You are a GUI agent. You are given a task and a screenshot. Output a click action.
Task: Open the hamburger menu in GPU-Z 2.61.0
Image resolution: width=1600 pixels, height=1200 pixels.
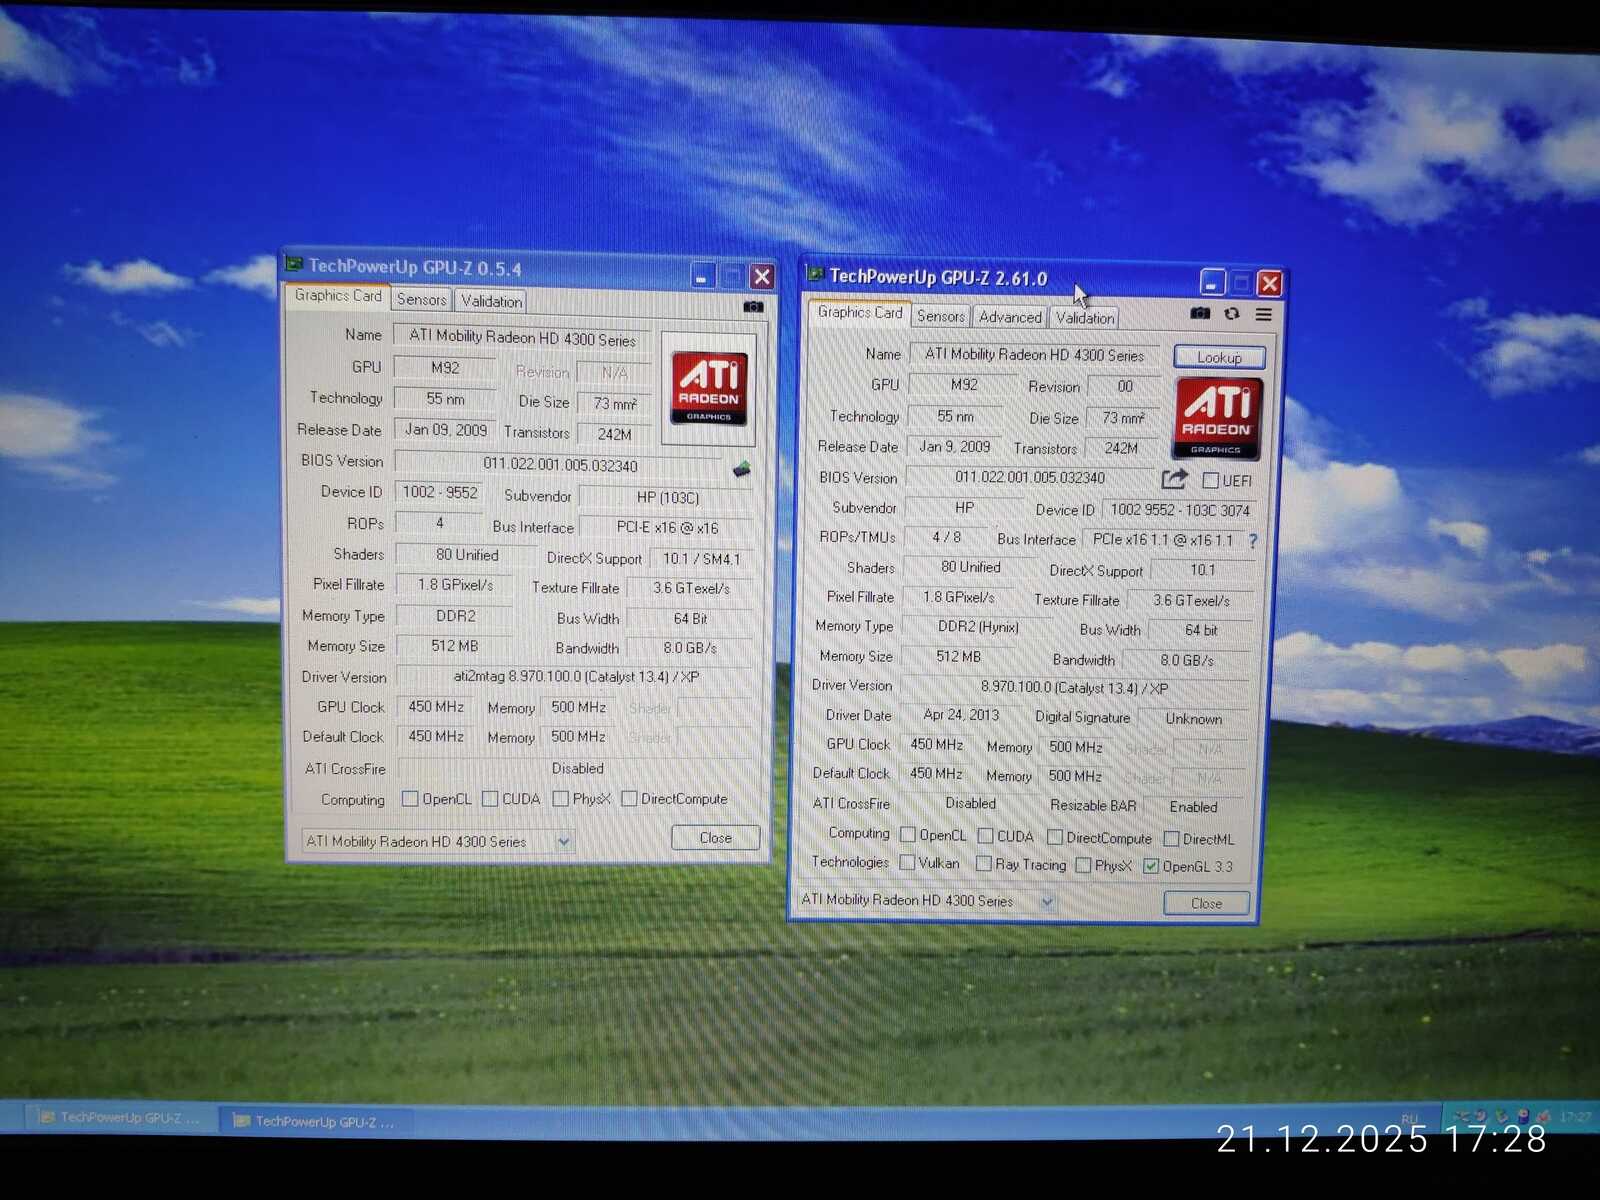point(1264,314)
